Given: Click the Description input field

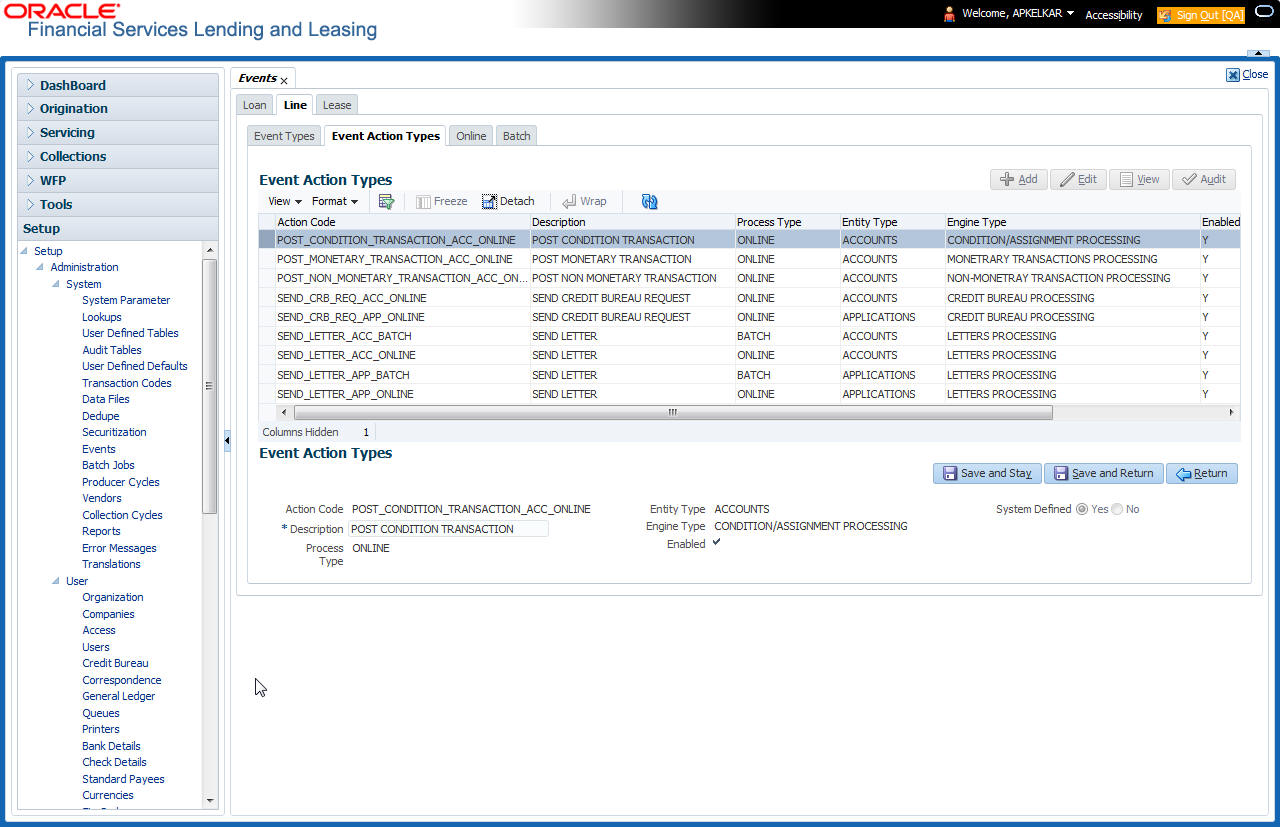Looking at the screenshot, I should 448,529.
